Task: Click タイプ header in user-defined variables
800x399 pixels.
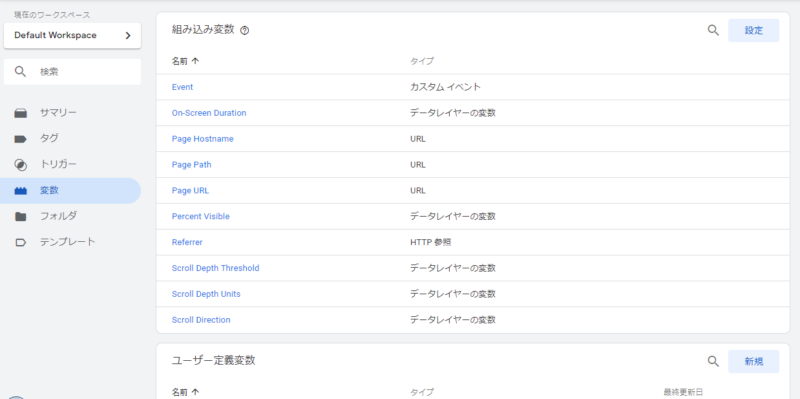Action: pos(422,392)
